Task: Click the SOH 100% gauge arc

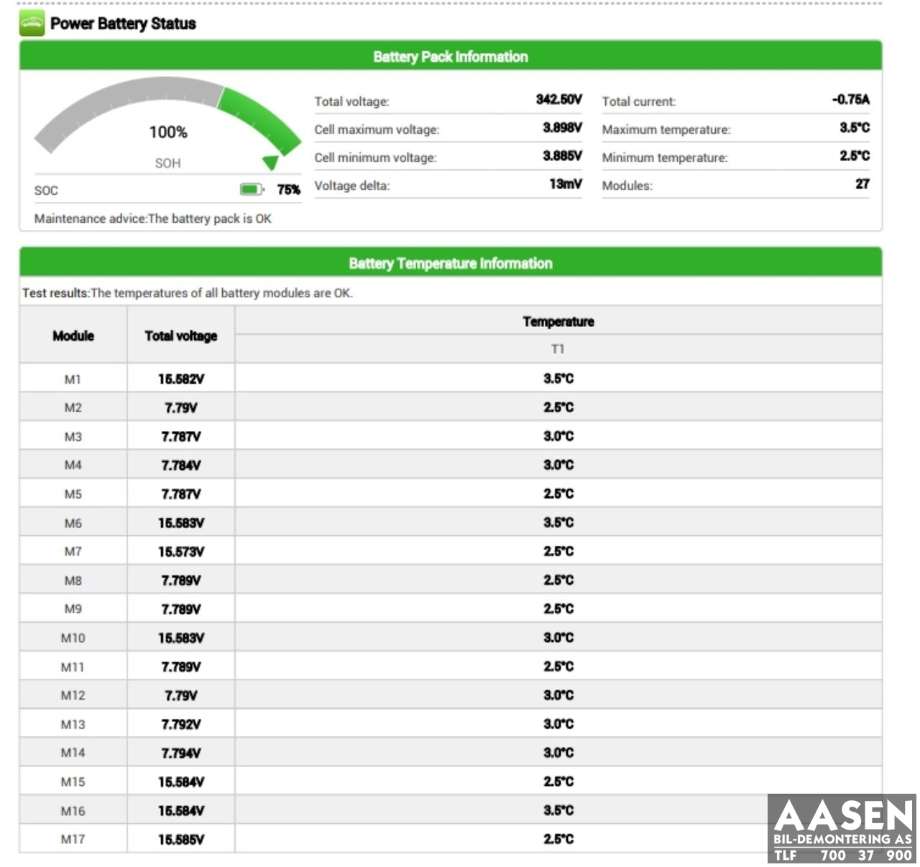Action: point(168,116)
